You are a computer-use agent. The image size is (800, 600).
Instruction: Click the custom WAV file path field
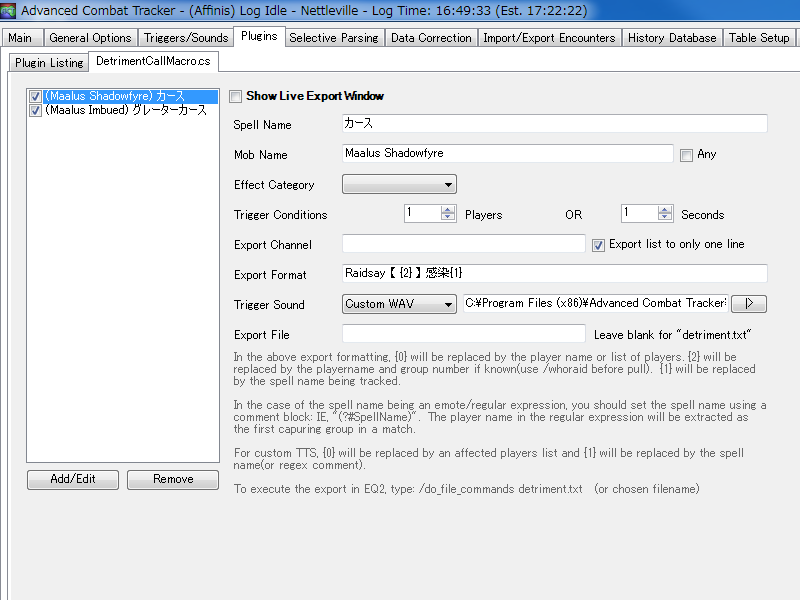(x=596, y=303)
